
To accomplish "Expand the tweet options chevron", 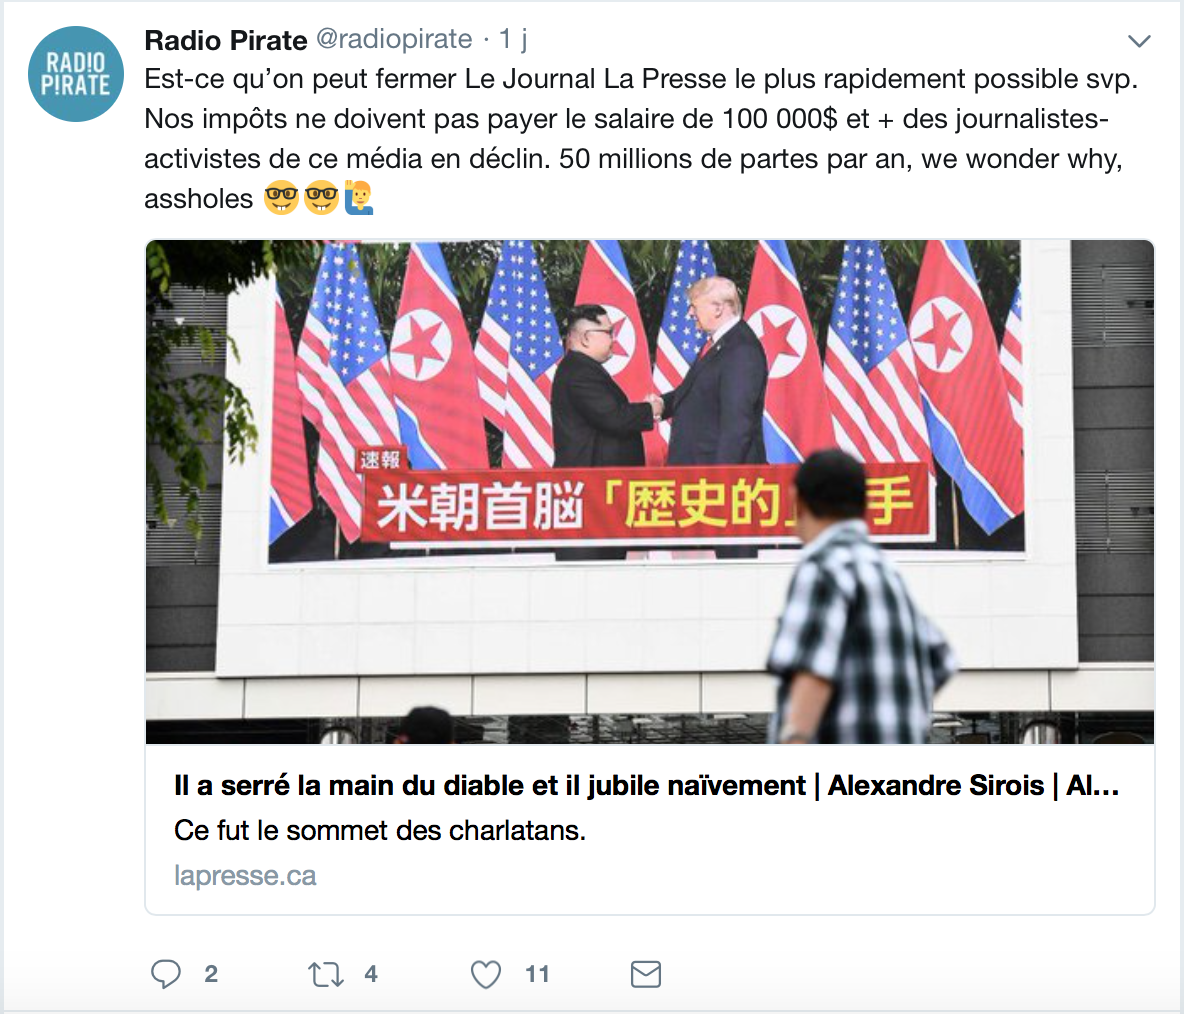I will (1139, 41).
